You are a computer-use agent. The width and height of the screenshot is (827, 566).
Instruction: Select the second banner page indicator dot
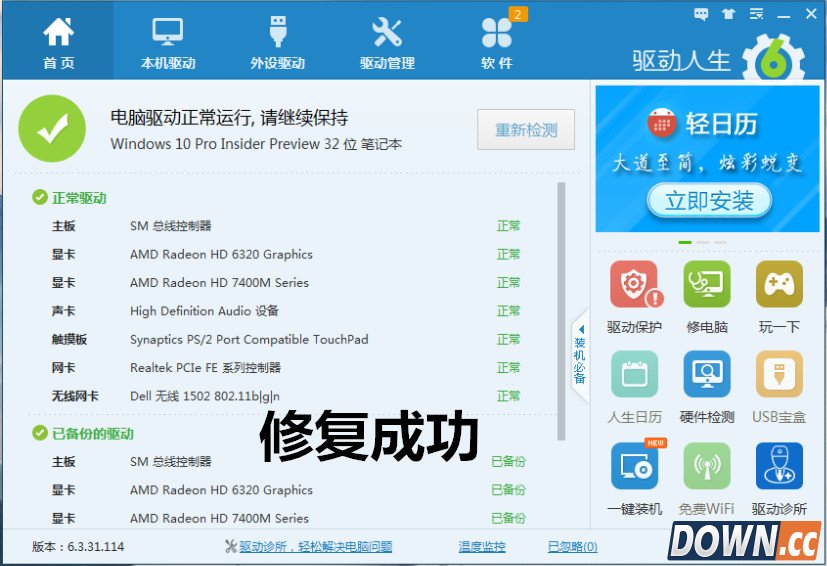click(x=703, y=242)
